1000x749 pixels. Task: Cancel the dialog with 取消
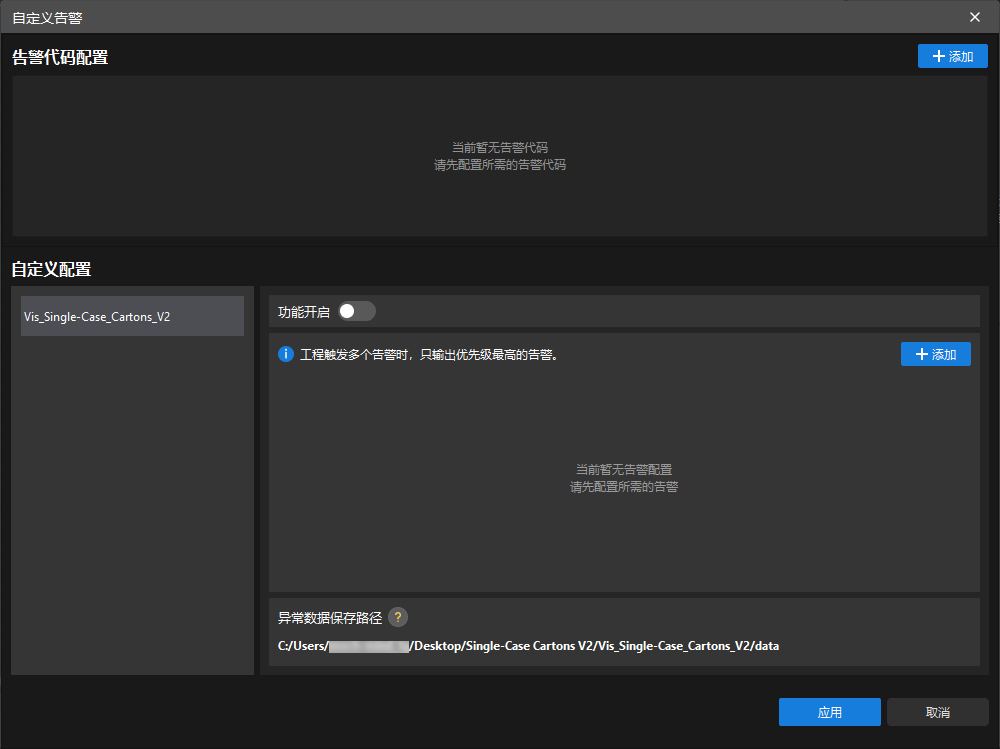pos(938,712)
